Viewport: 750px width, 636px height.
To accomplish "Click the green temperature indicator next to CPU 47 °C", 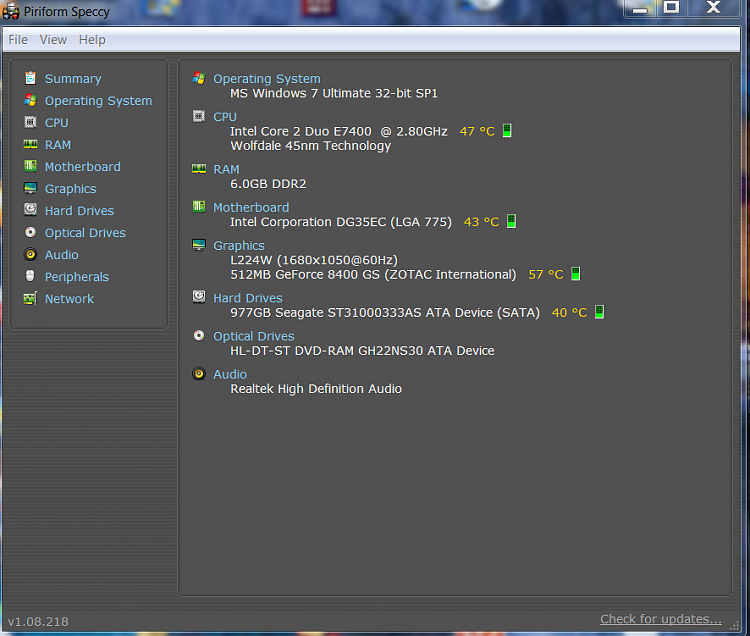I will 507,131.
